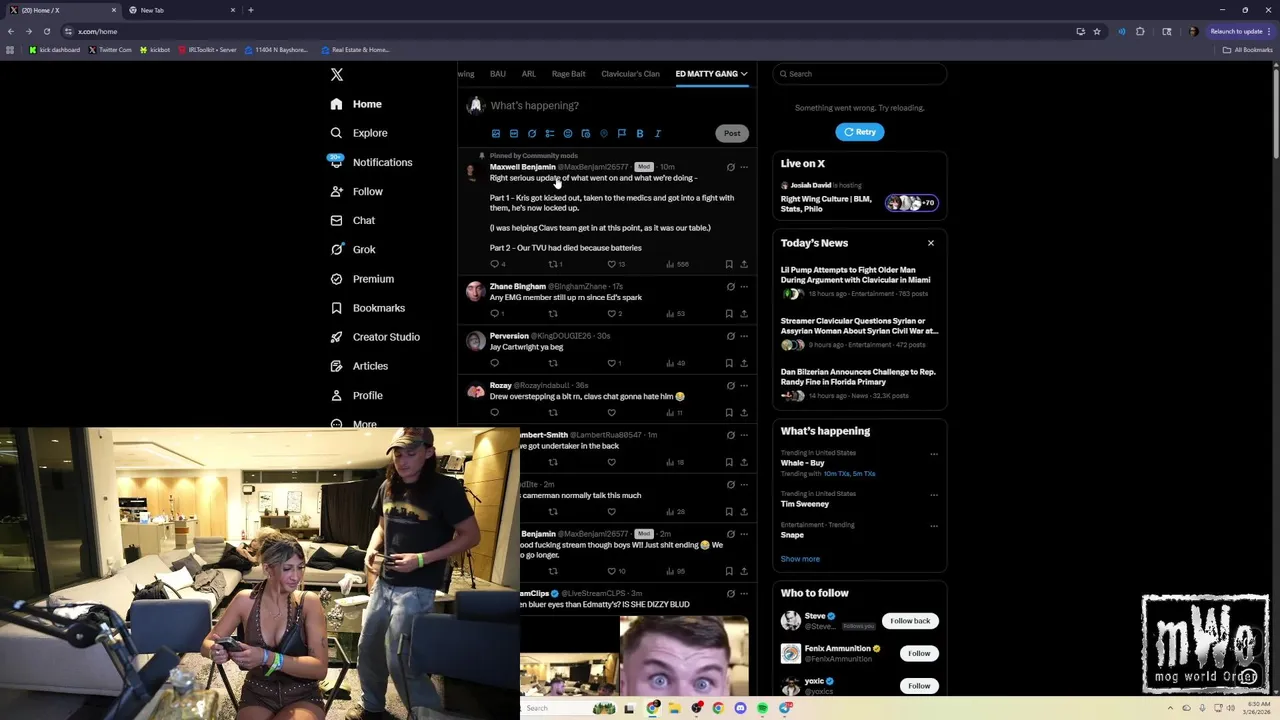Add media using the composer image icon
This screenshot has height=720, width=1280.
click(496, 133)
